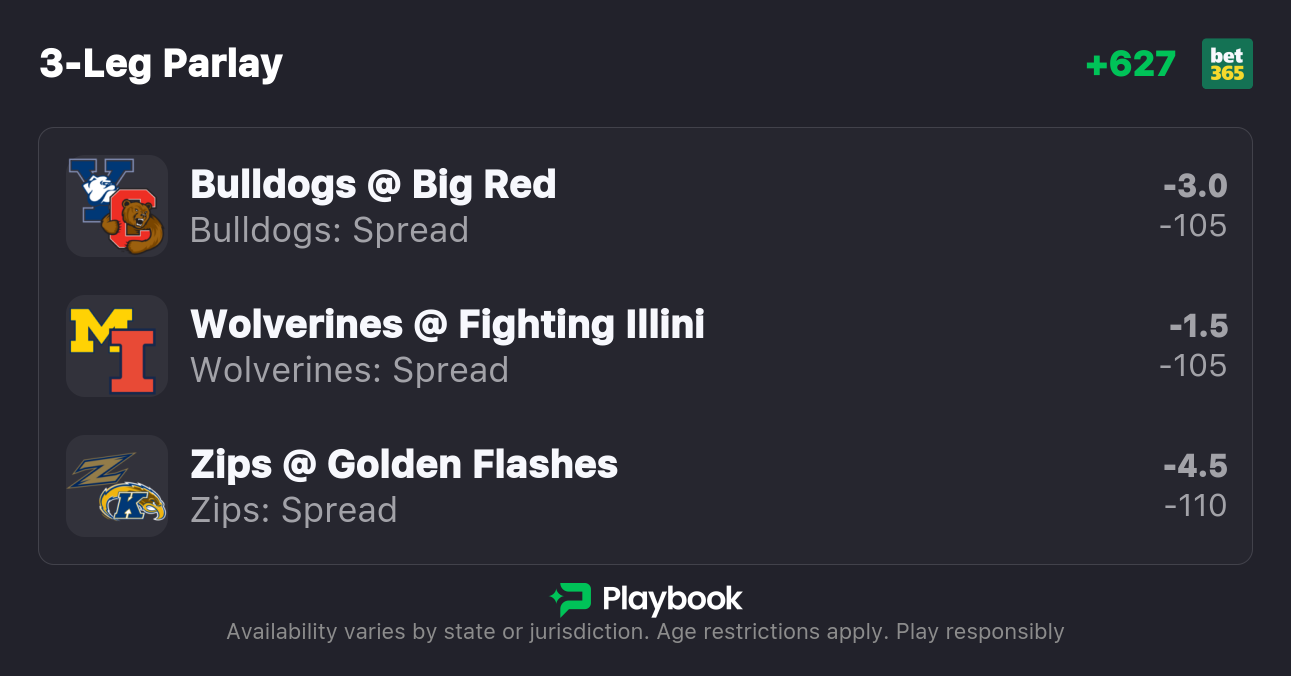Screen dimensions: 1291x676
Task: Select the -1.5 spread value
Action: (x=1198, y=326)
